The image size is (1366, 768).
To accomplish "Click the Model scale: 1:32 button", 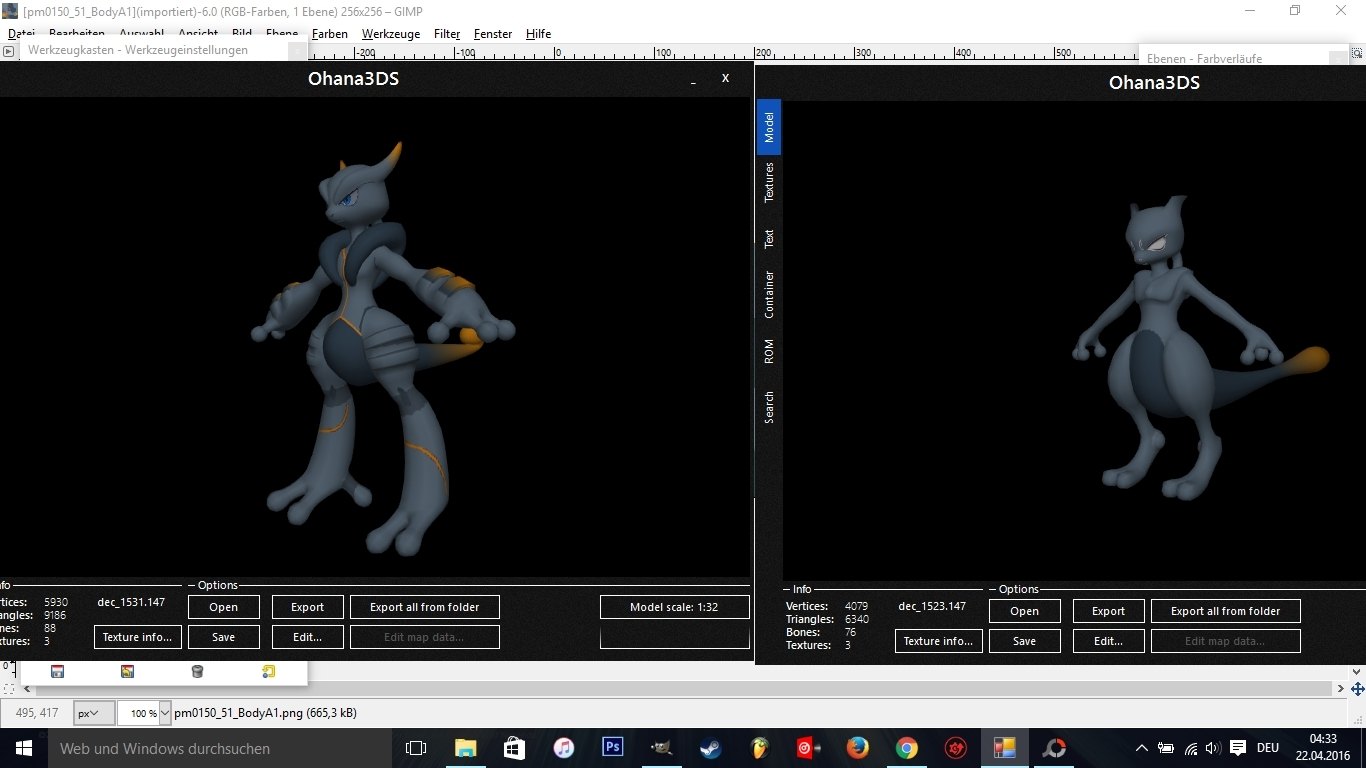I will click(675, 607).
